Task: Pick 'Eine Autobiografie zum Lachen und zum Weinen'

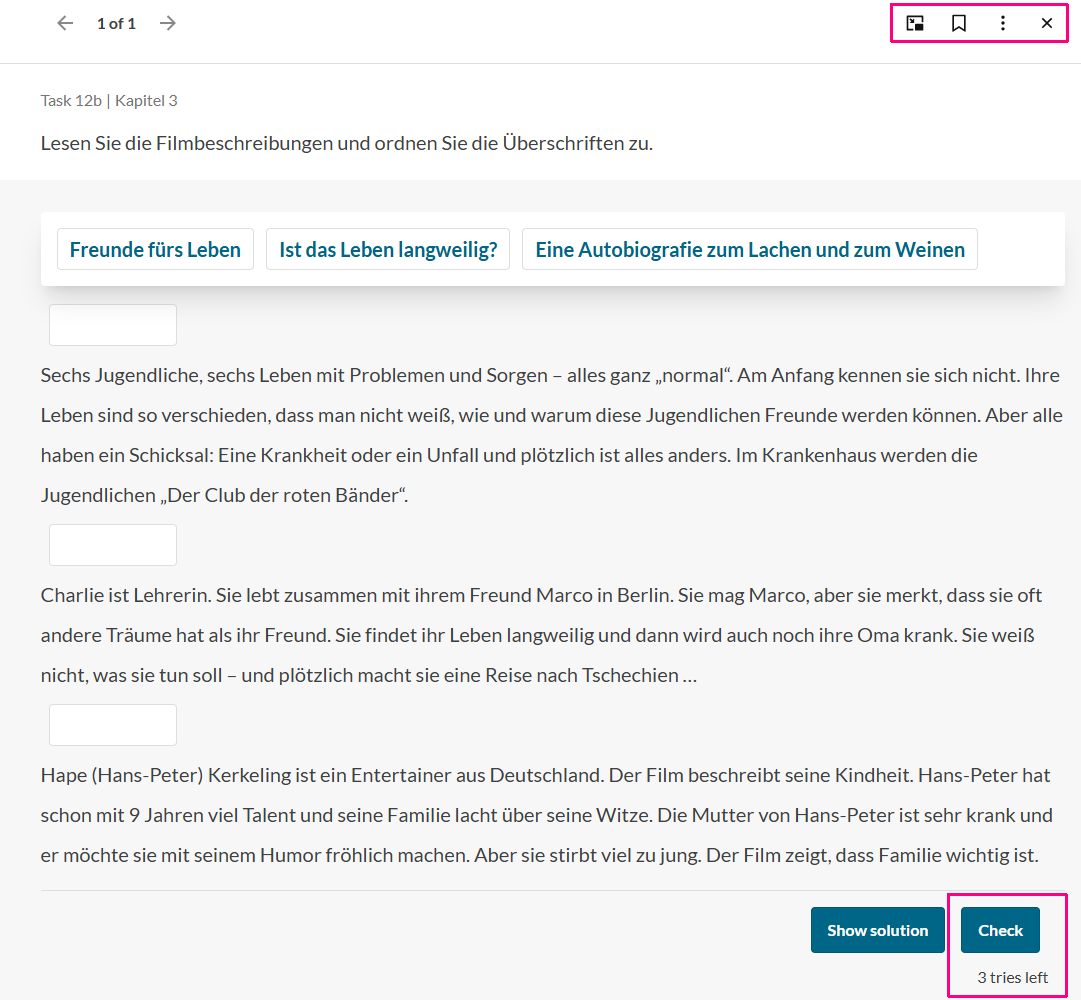Action: coord(749,250)
